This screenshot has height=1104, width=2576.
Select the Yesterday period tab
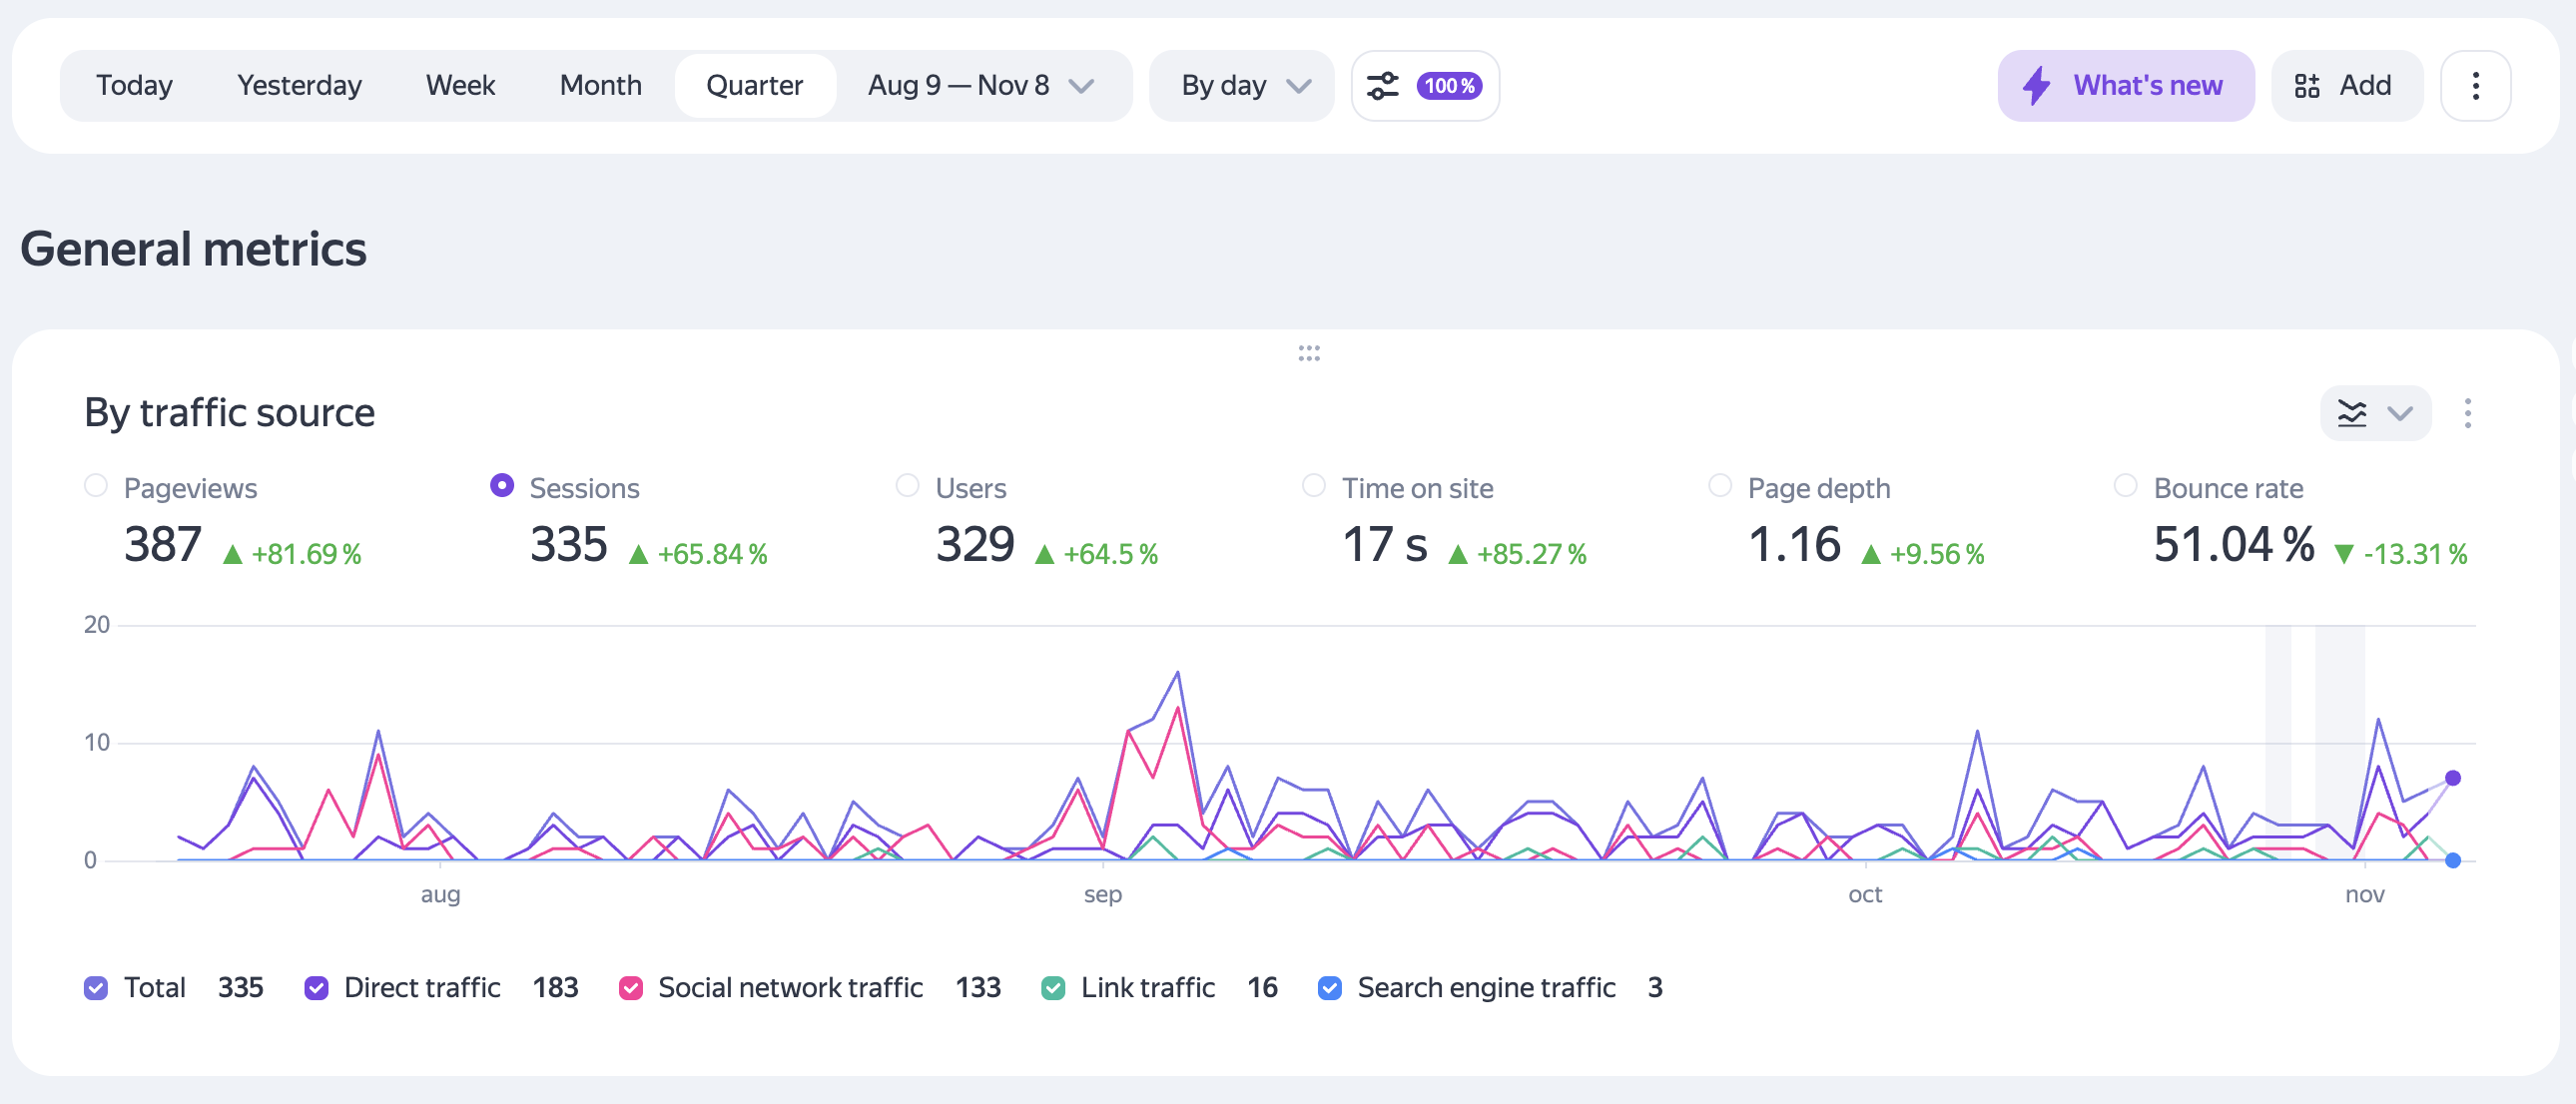[299, 86]
